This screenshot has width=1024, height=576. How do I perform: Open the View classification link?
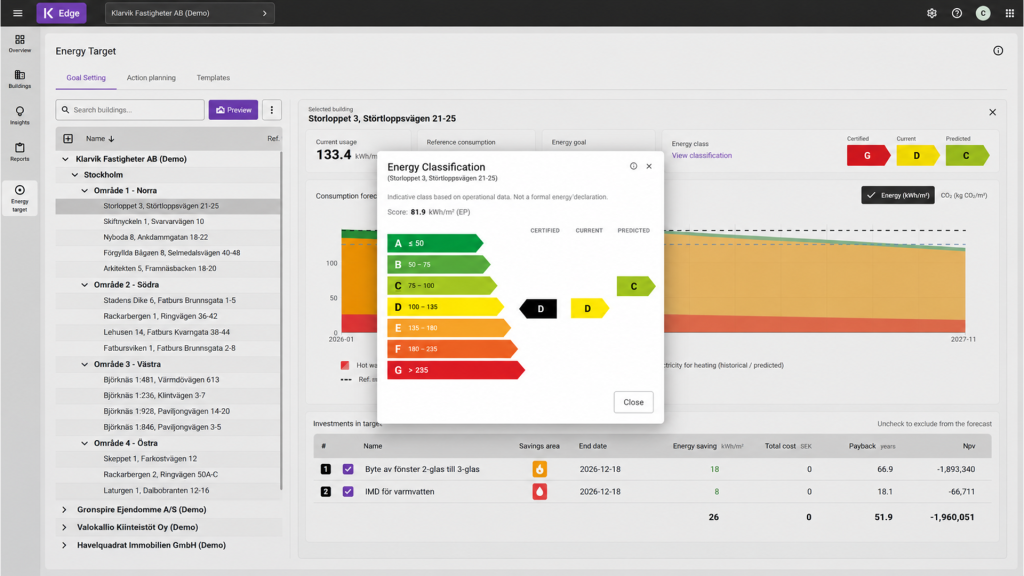pos(701,155)
